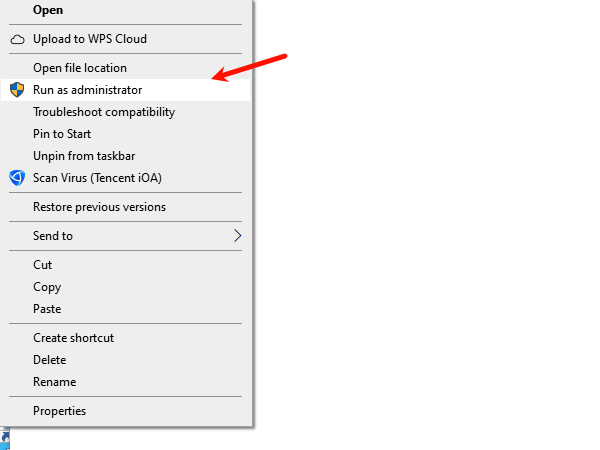Choose Run as administrator
Viewport: 600px width, 450px height.
point(126,90)
